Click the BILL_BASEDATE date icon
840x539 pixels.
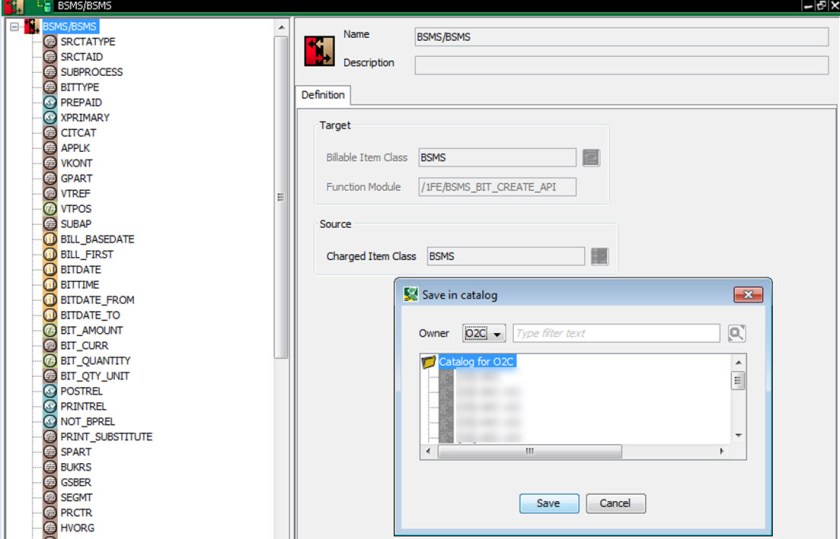point(50,239)
